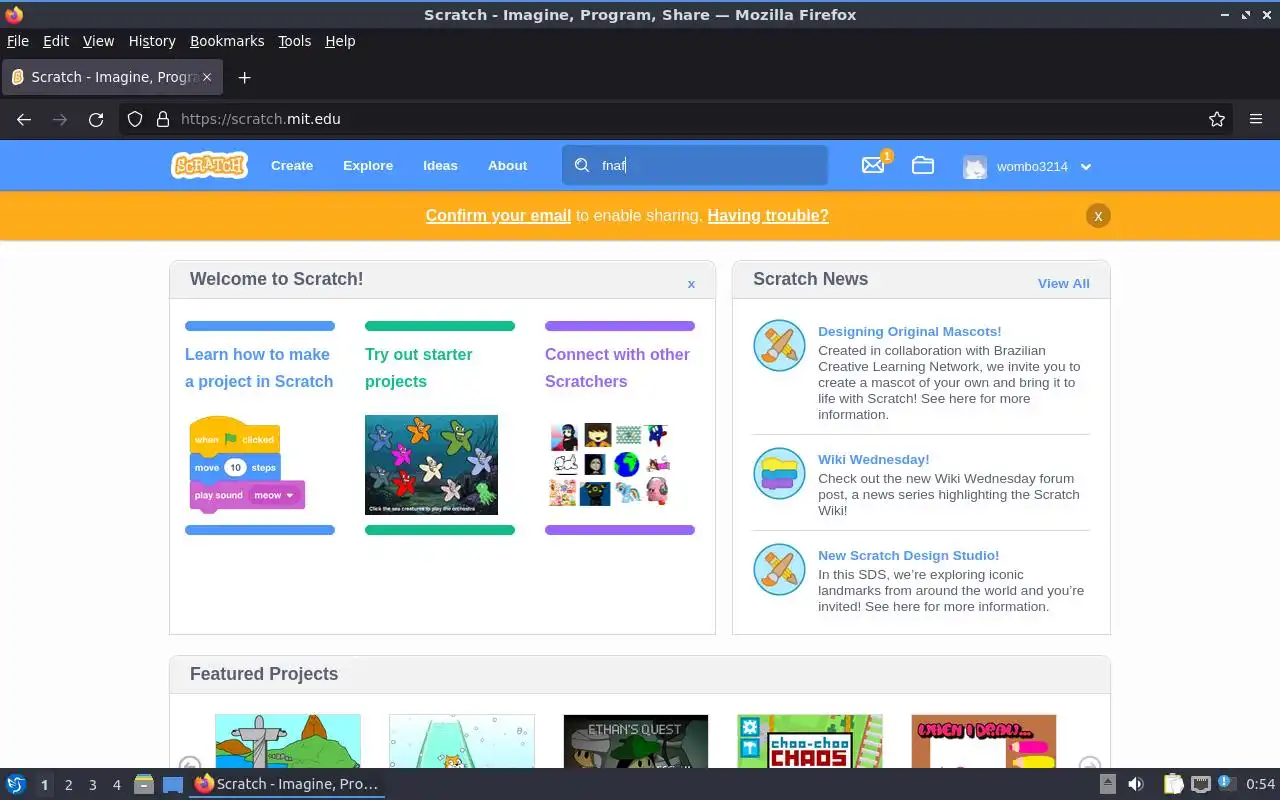This screenshot has width=1280, height=800.
Task: Open a new tab with plus button
Action: tap(244, 77)
